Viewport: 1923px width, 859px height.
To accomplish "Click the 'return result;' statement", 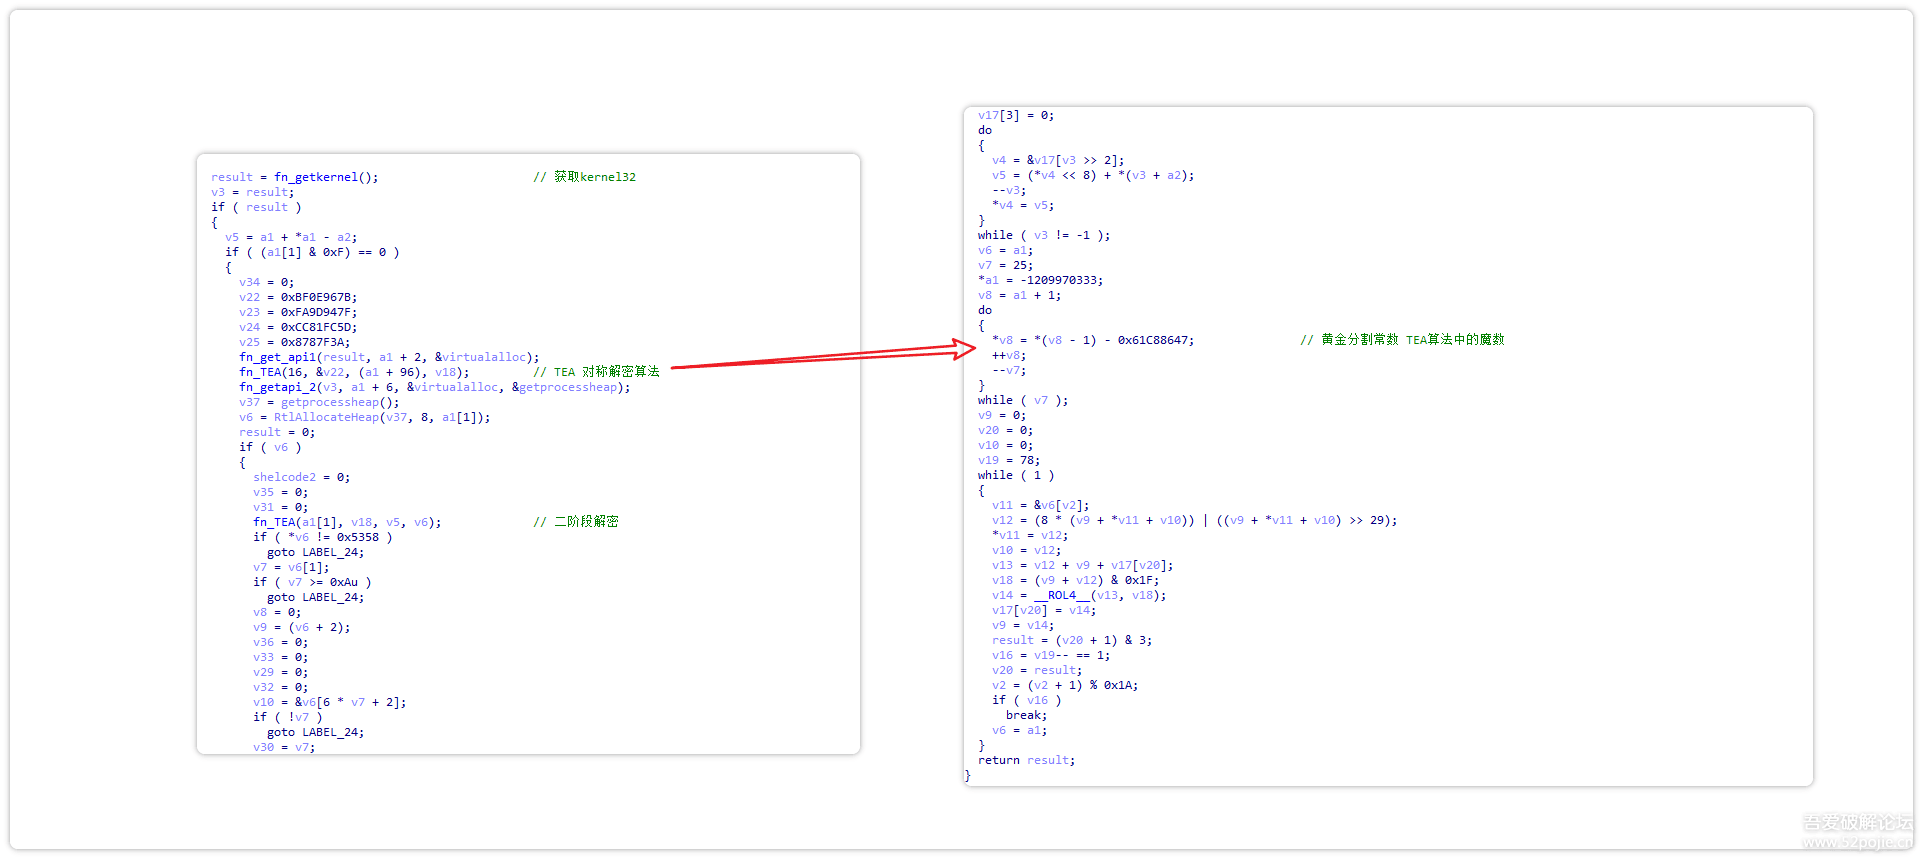I will (1026, 760).
